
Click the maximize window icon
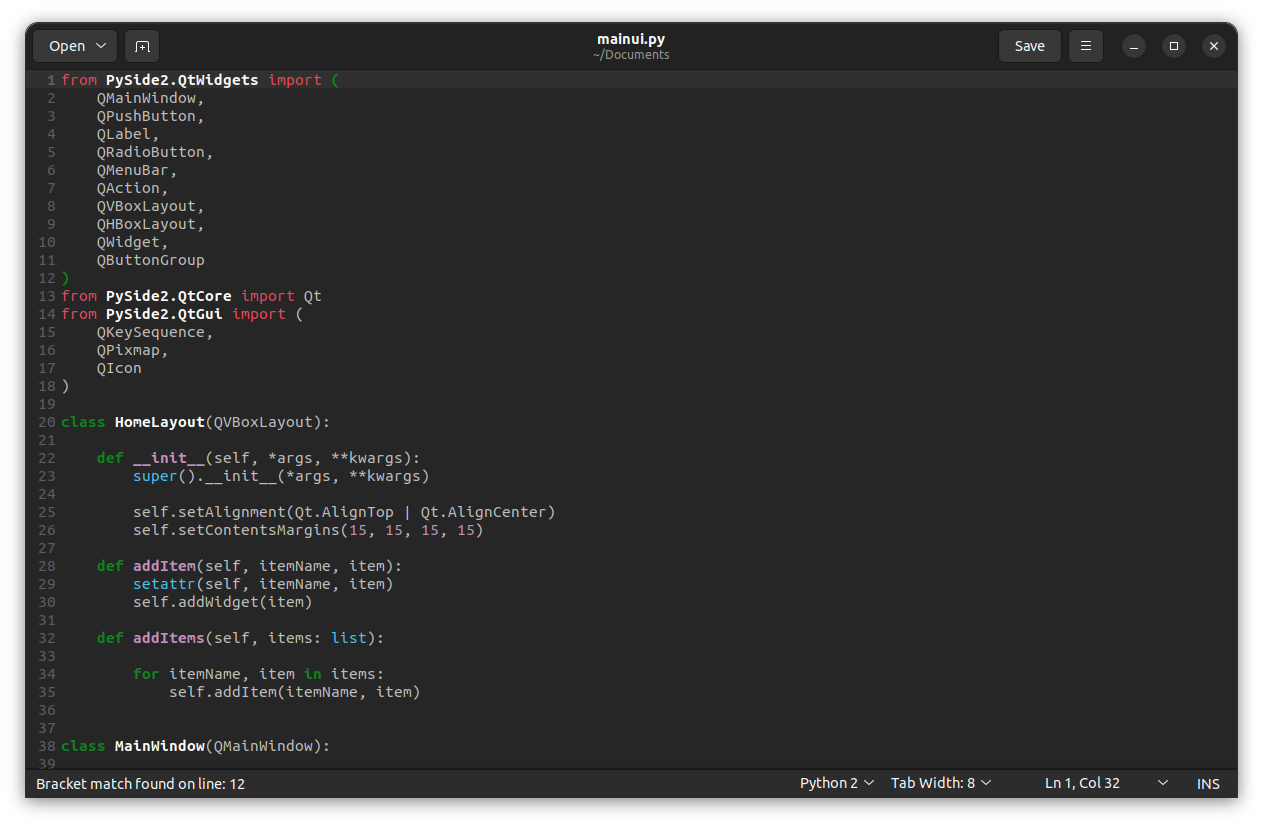point(1173,46)
